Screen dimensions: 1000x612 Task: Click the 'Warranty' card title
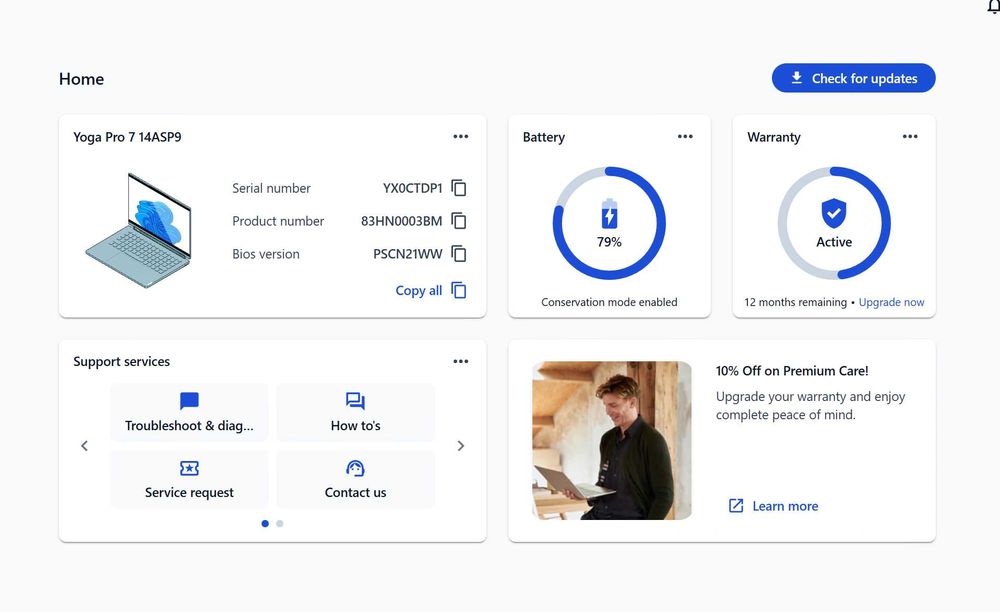tap(774, 137)
